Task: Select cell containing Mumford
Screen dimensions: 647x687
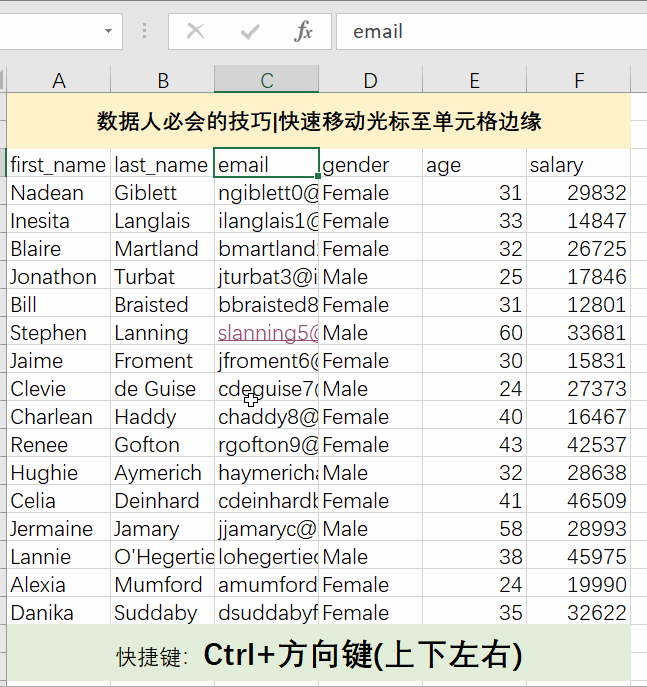Action: click(163, 584)
